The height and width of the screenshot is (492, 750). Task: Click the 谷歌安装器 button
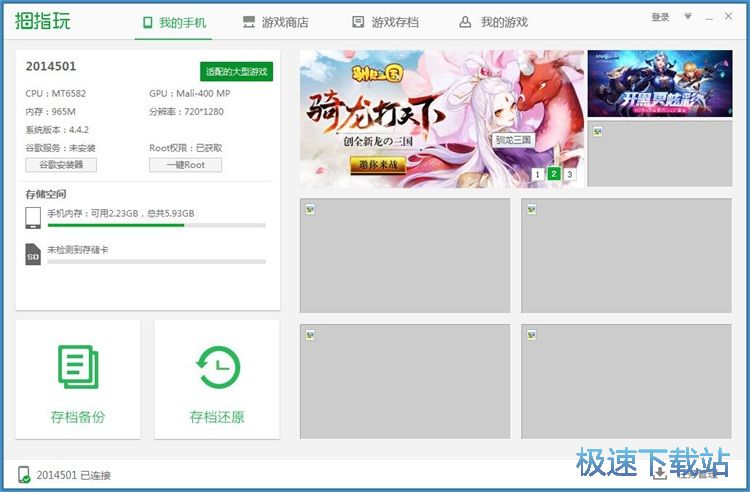pos(61,165)
